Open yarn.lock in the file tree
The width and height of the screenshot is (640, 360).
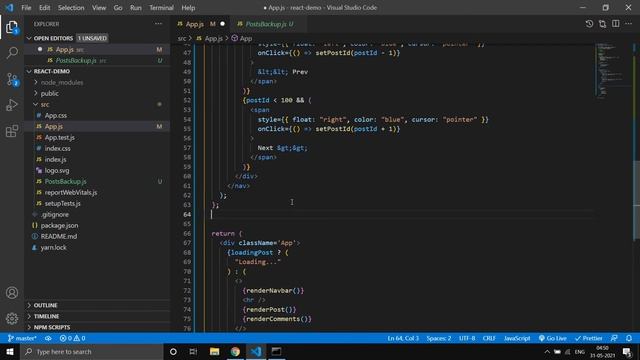click(98, 247)
